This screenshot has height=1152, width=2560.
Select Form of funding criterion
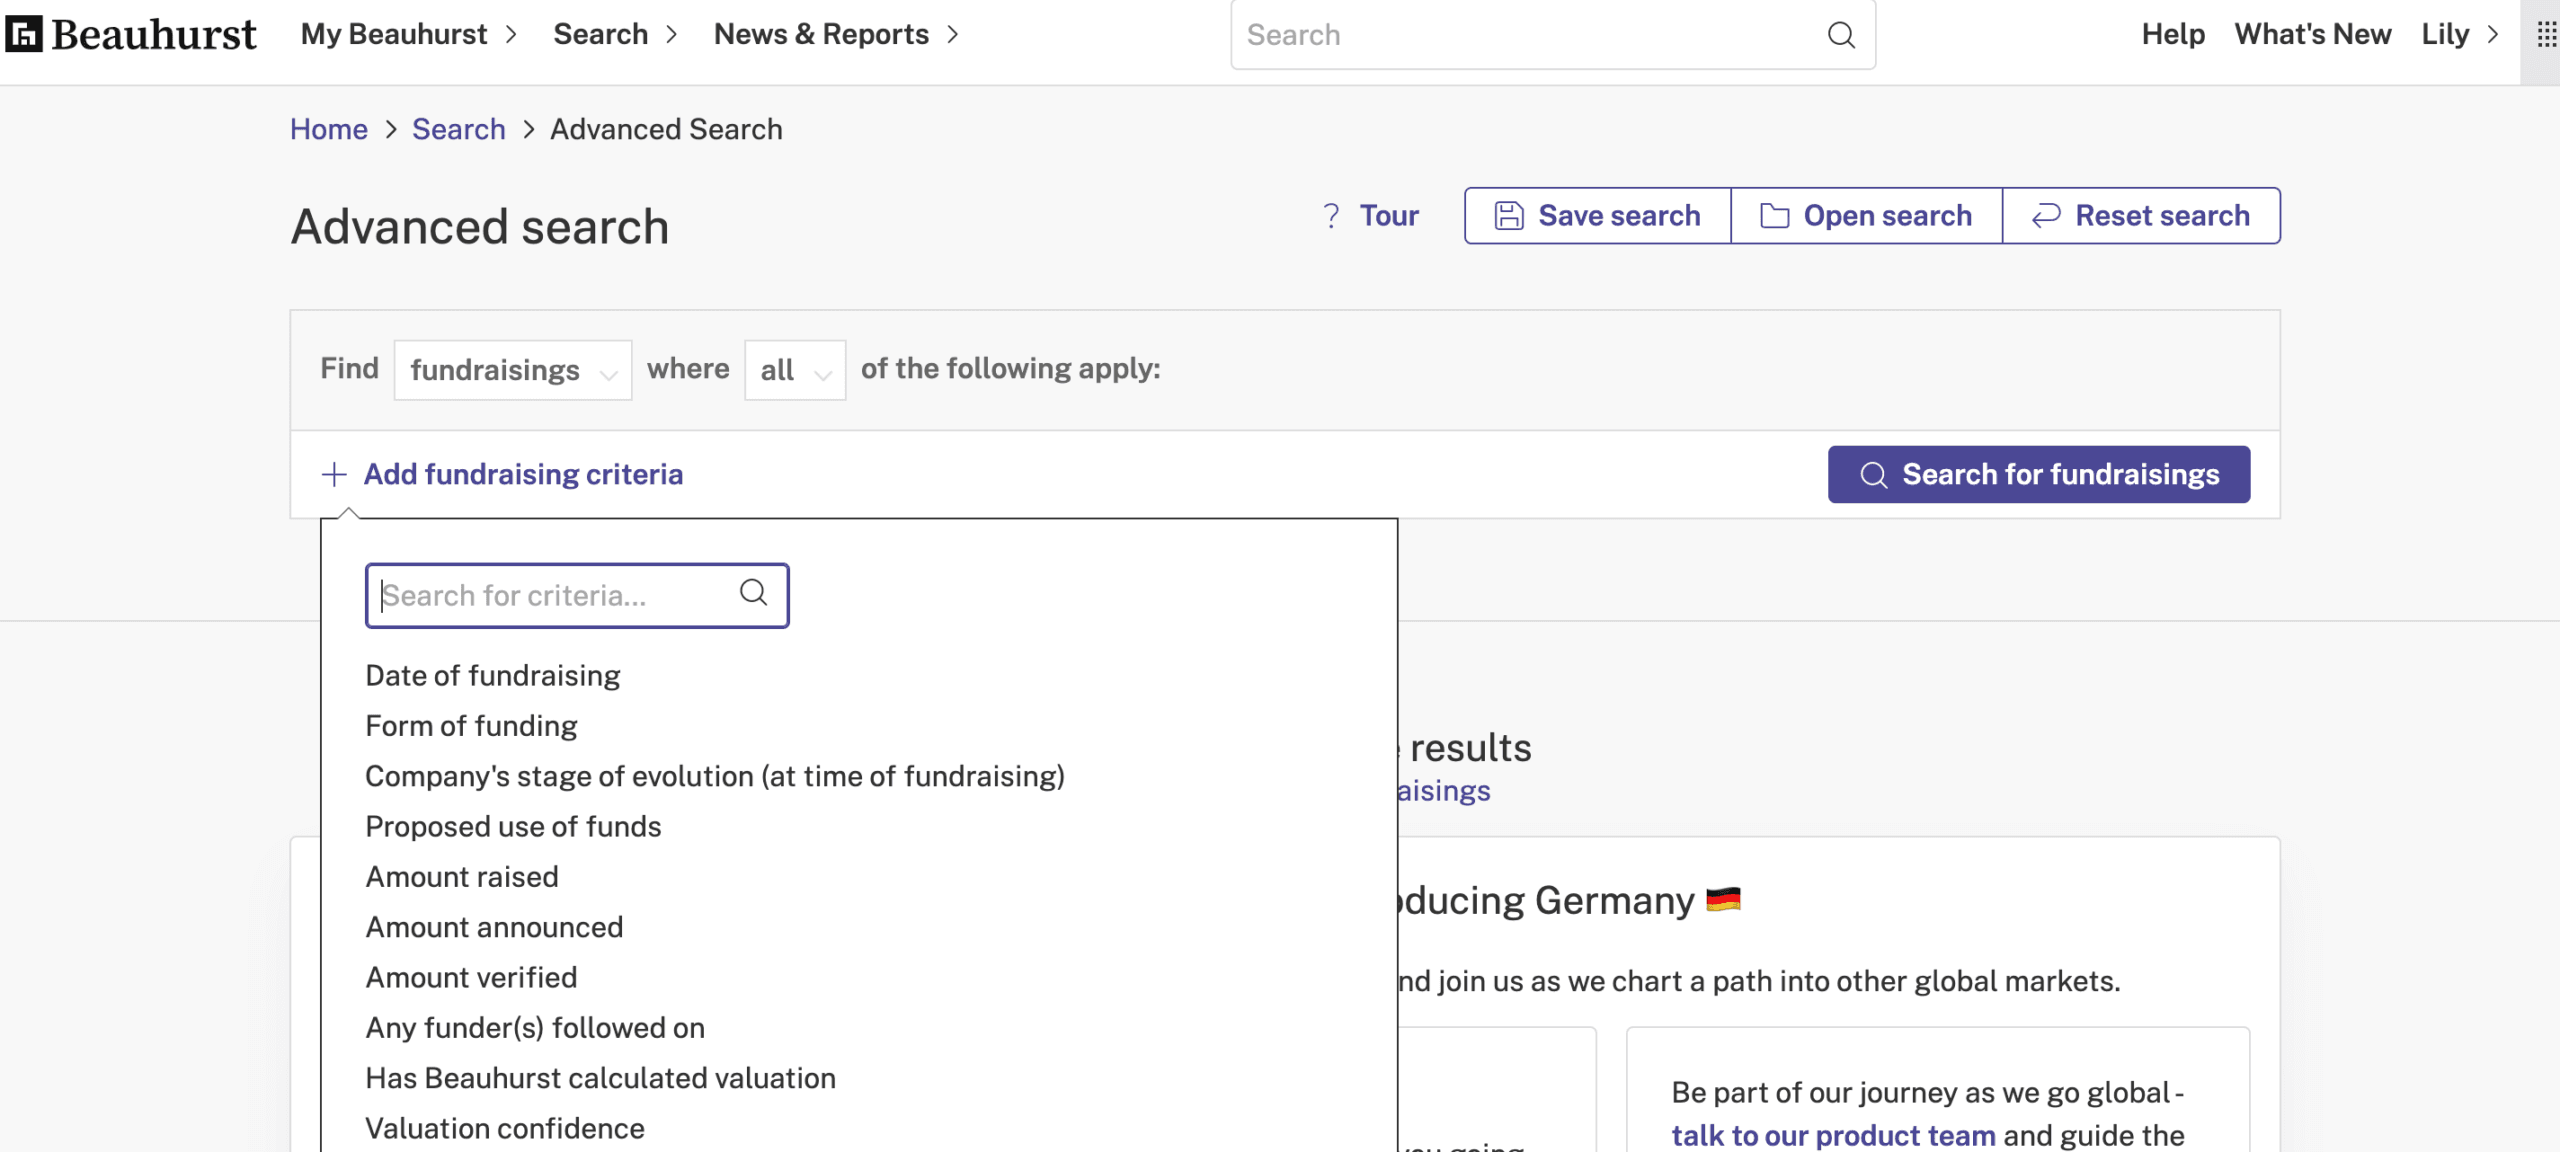[x=472, y=726]
